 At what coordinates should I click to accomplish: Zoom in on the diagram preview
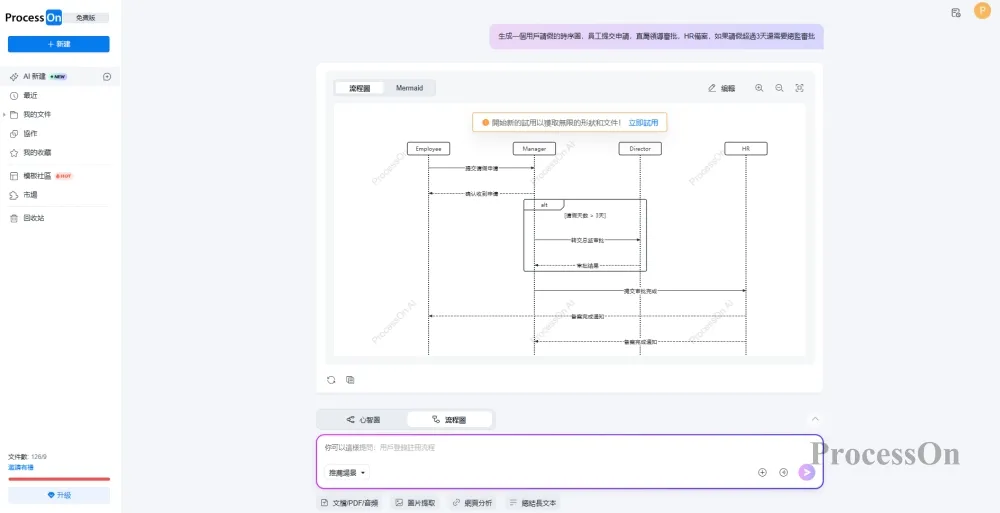(759, 88)
